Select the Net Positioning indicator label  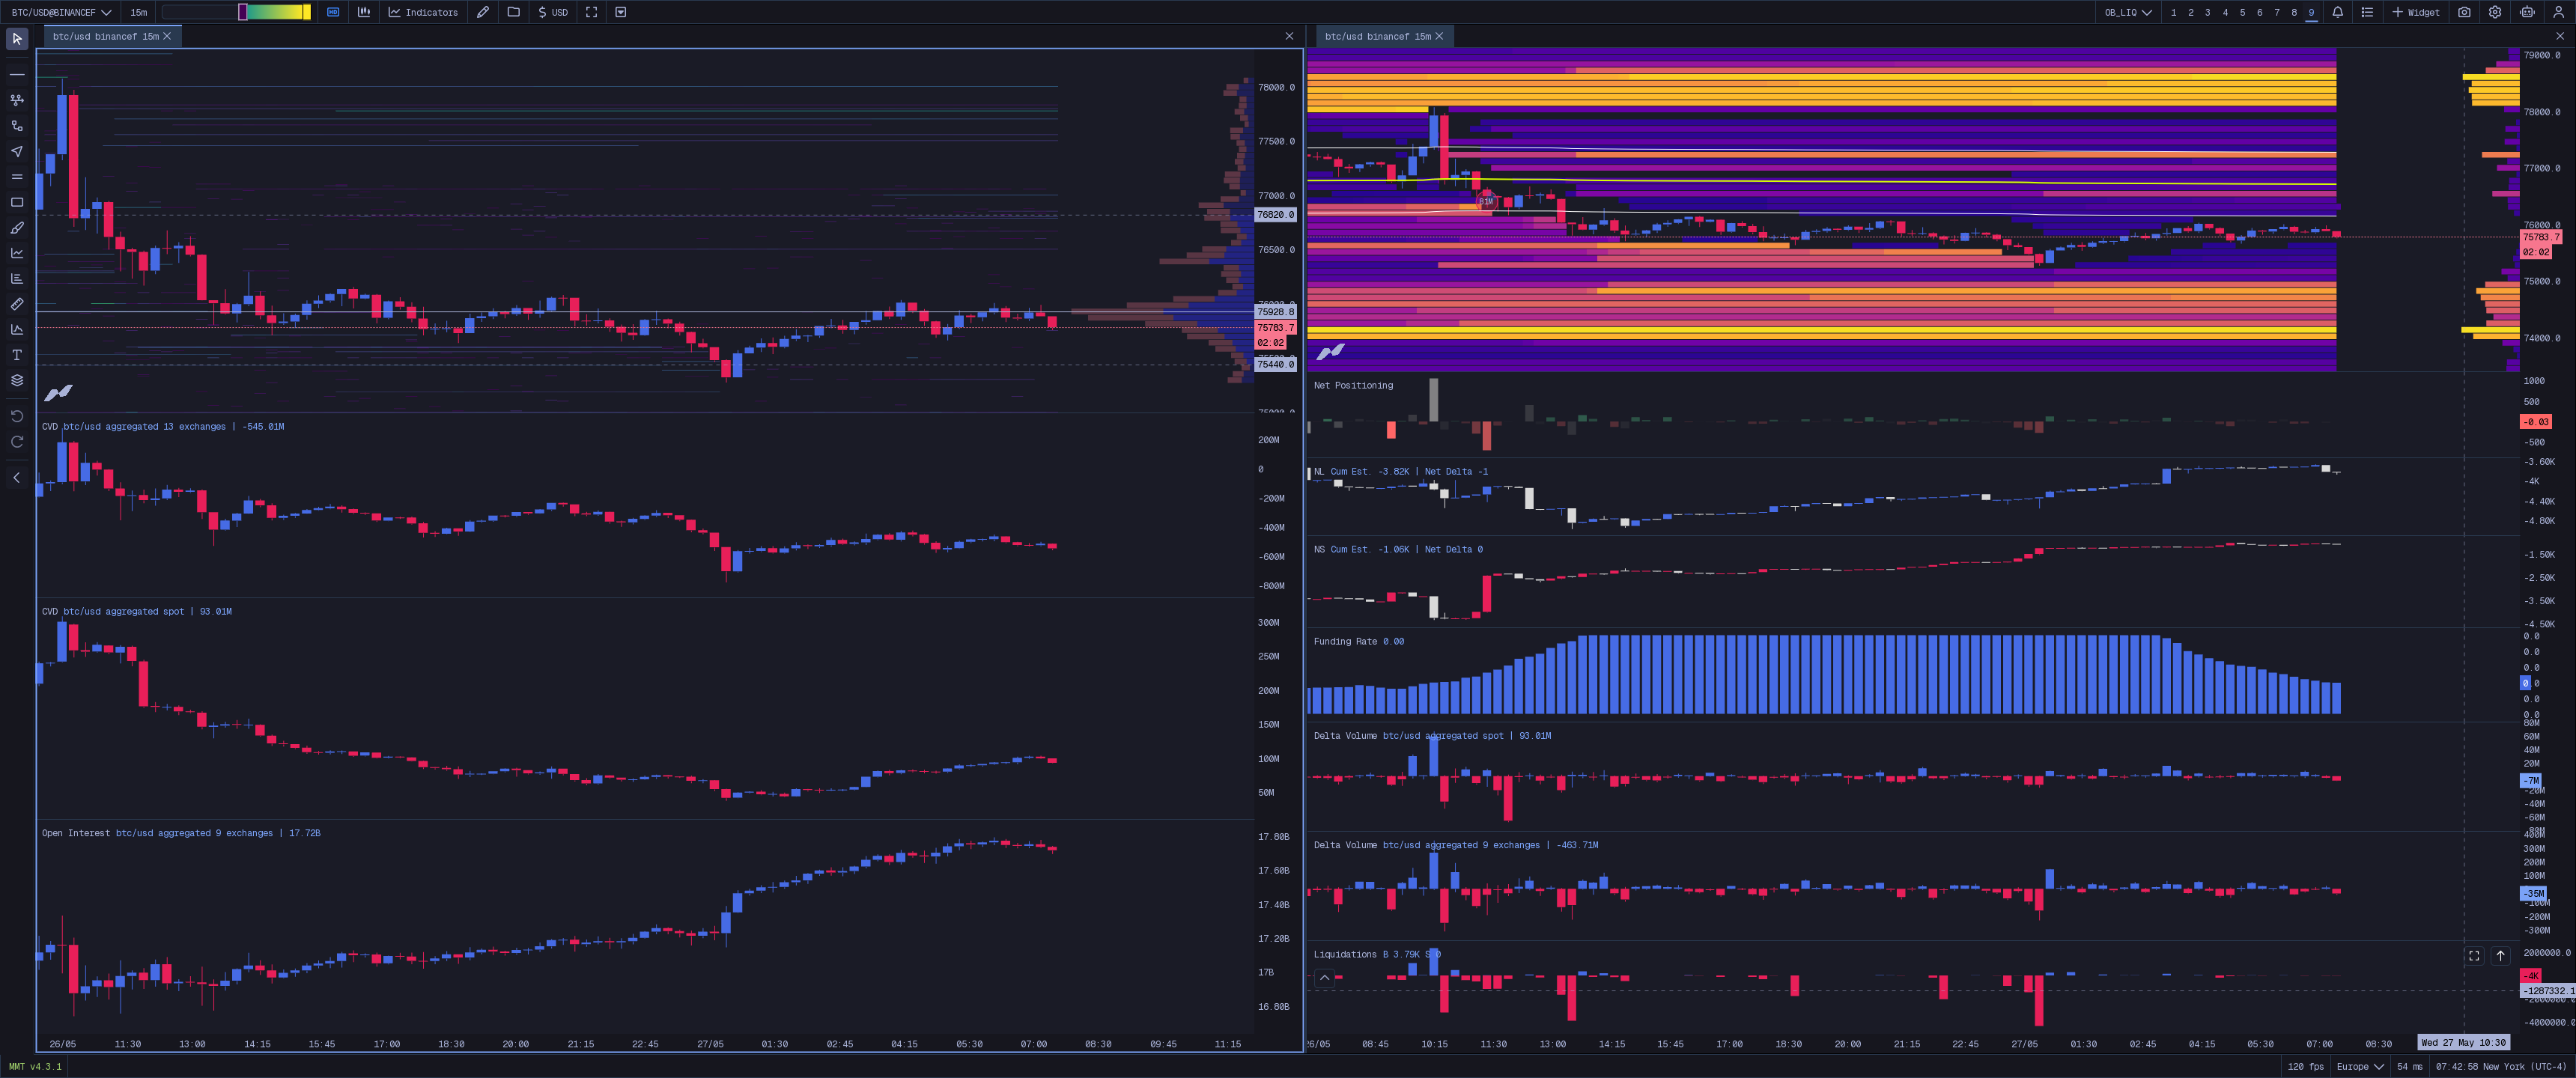click(1353, 386)
